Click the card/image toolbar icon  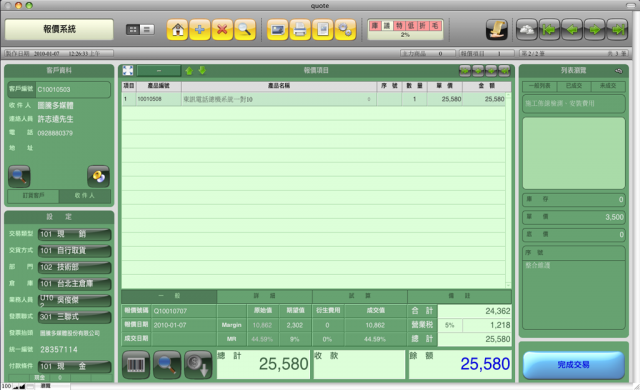click(x=278, y=30)
